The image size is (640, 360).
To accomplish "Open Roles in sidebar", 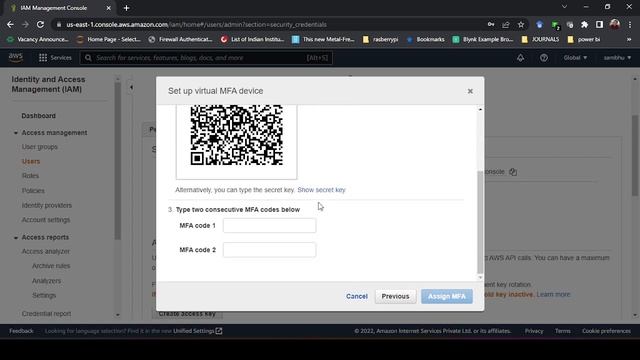I will 30,176.
